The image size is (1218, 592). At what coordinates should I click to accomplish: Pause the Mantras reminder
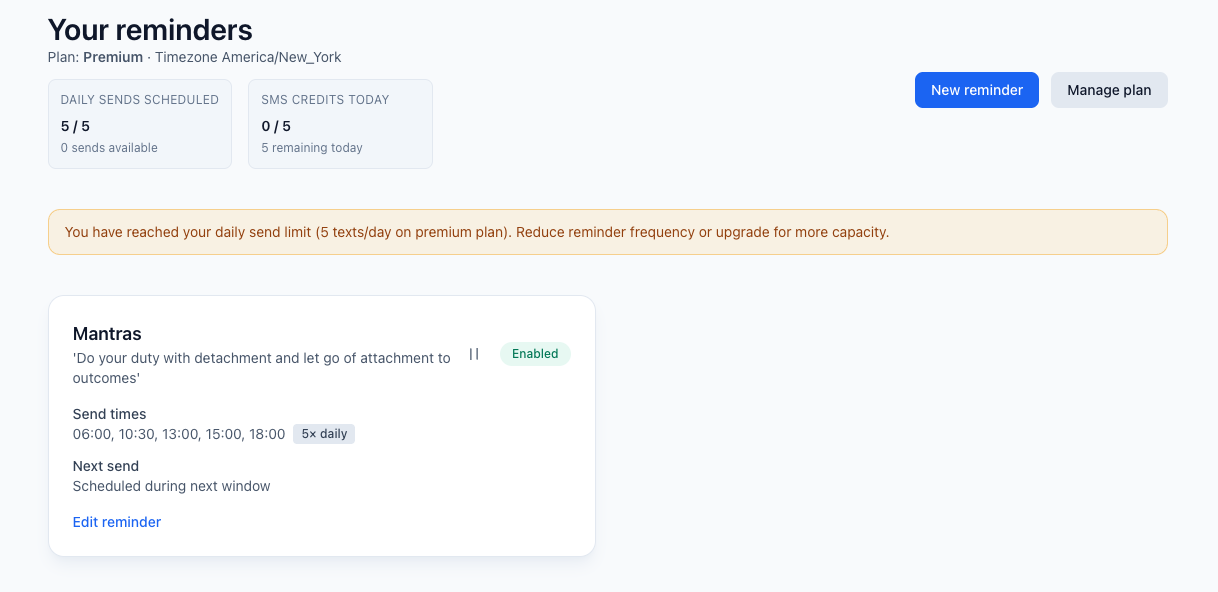point(474,354)
